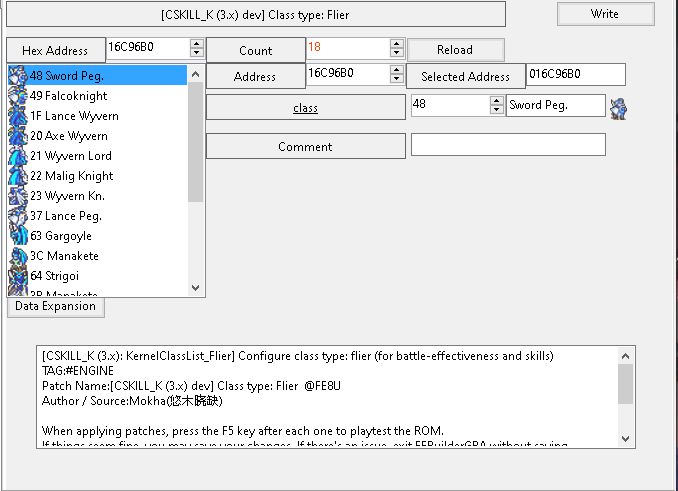This screenshot has height=491, width=678.
Task: Select list row 3C Manakete
Action: pos(97,256)
